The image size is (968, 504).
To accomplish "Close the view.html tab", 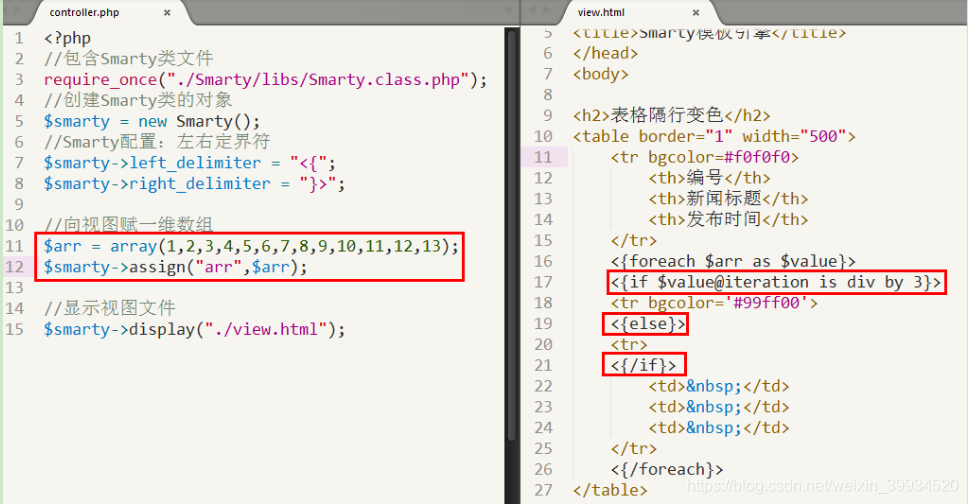I will (696, 12).
